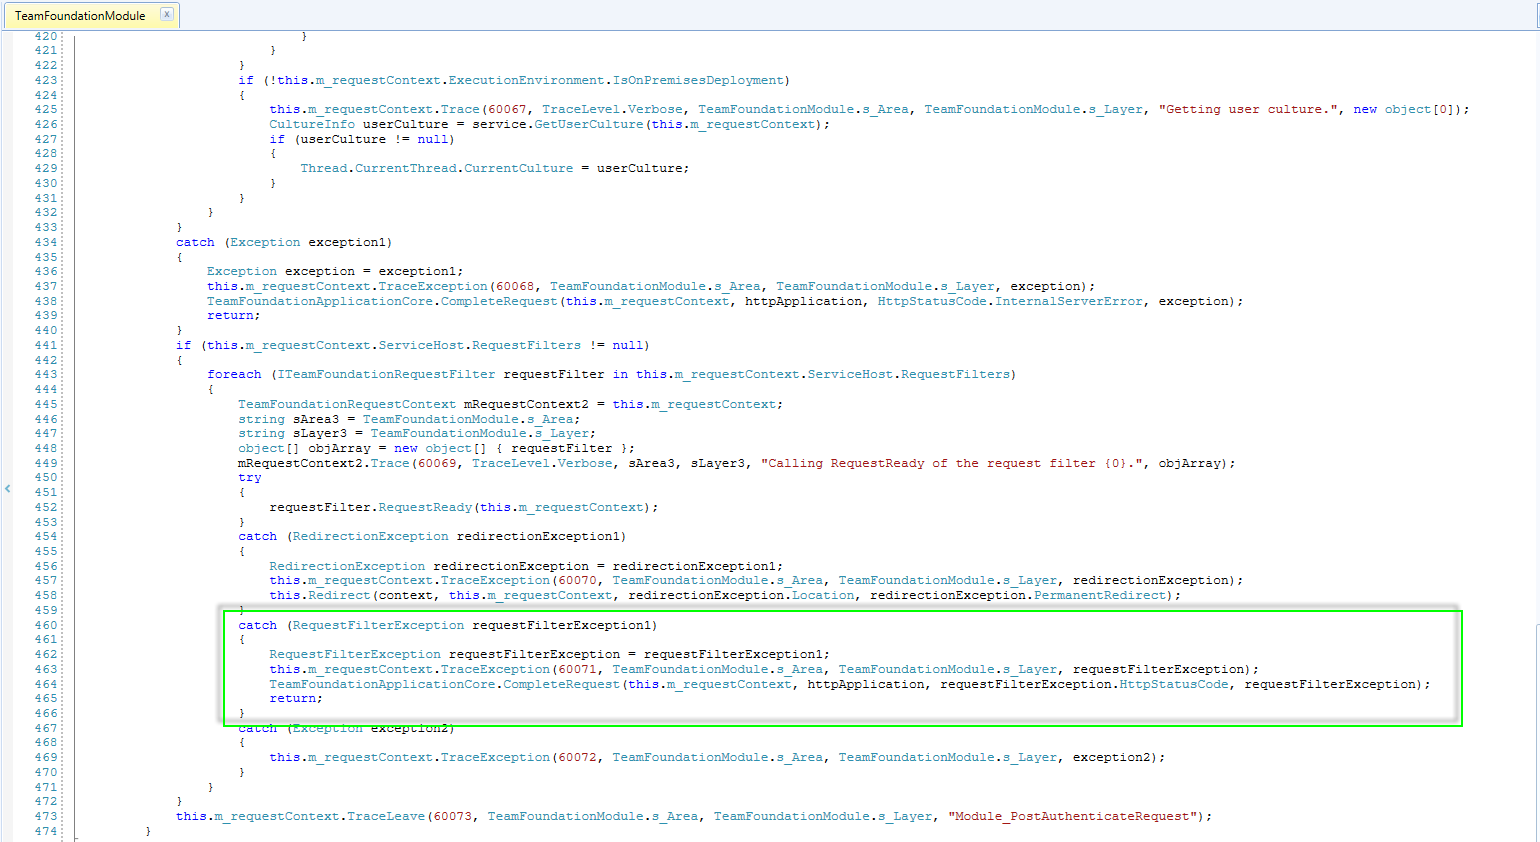Image resolution: width=1540 pixels, height=842 pixels.
Task: Navigate to RequestReady method call
Action: click(x=425, y=507)
